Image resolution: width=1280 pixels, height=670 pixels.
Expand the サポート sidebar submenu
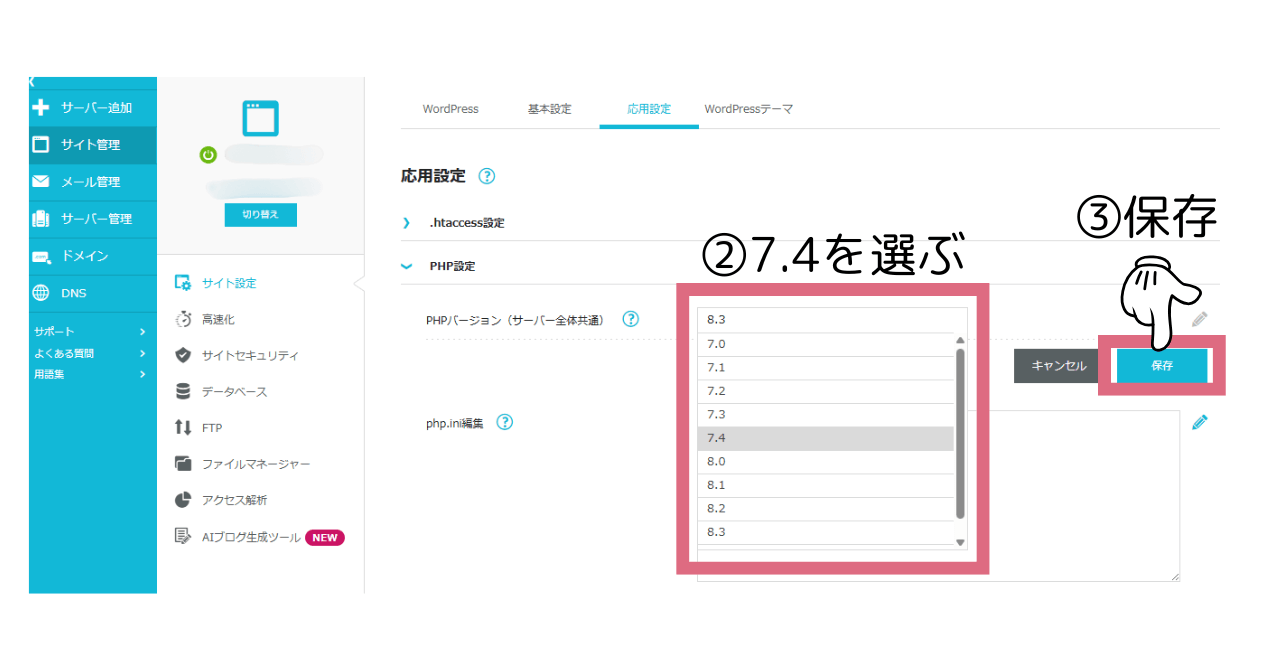[x=142, y=331]
